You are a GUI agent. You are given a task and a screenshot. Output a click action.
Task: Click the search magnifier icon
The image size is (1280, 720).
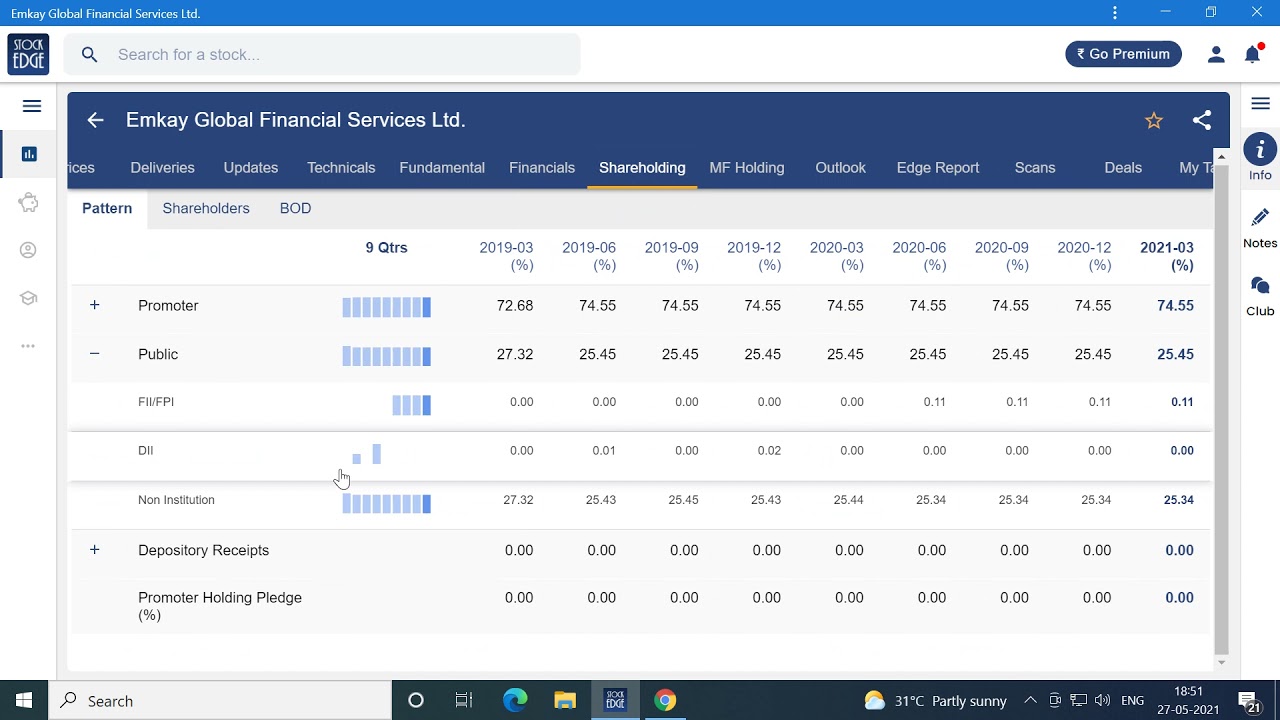(90, 55)
